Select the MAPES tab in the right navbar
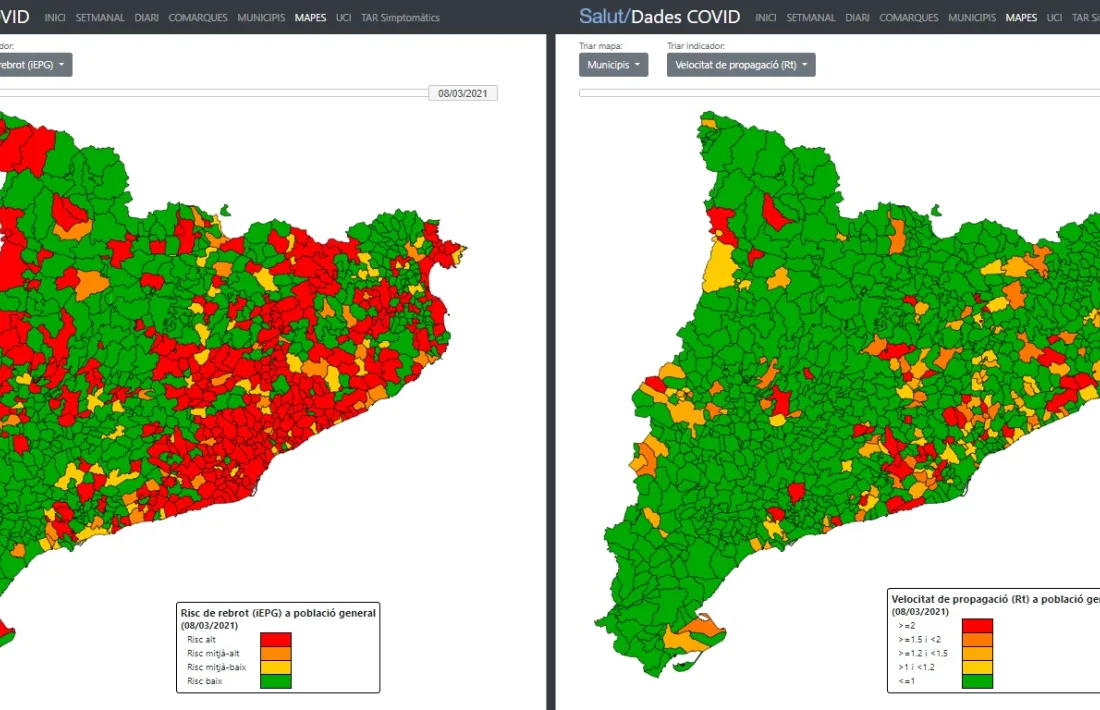1100x710 pixels. coord(1021,17)
